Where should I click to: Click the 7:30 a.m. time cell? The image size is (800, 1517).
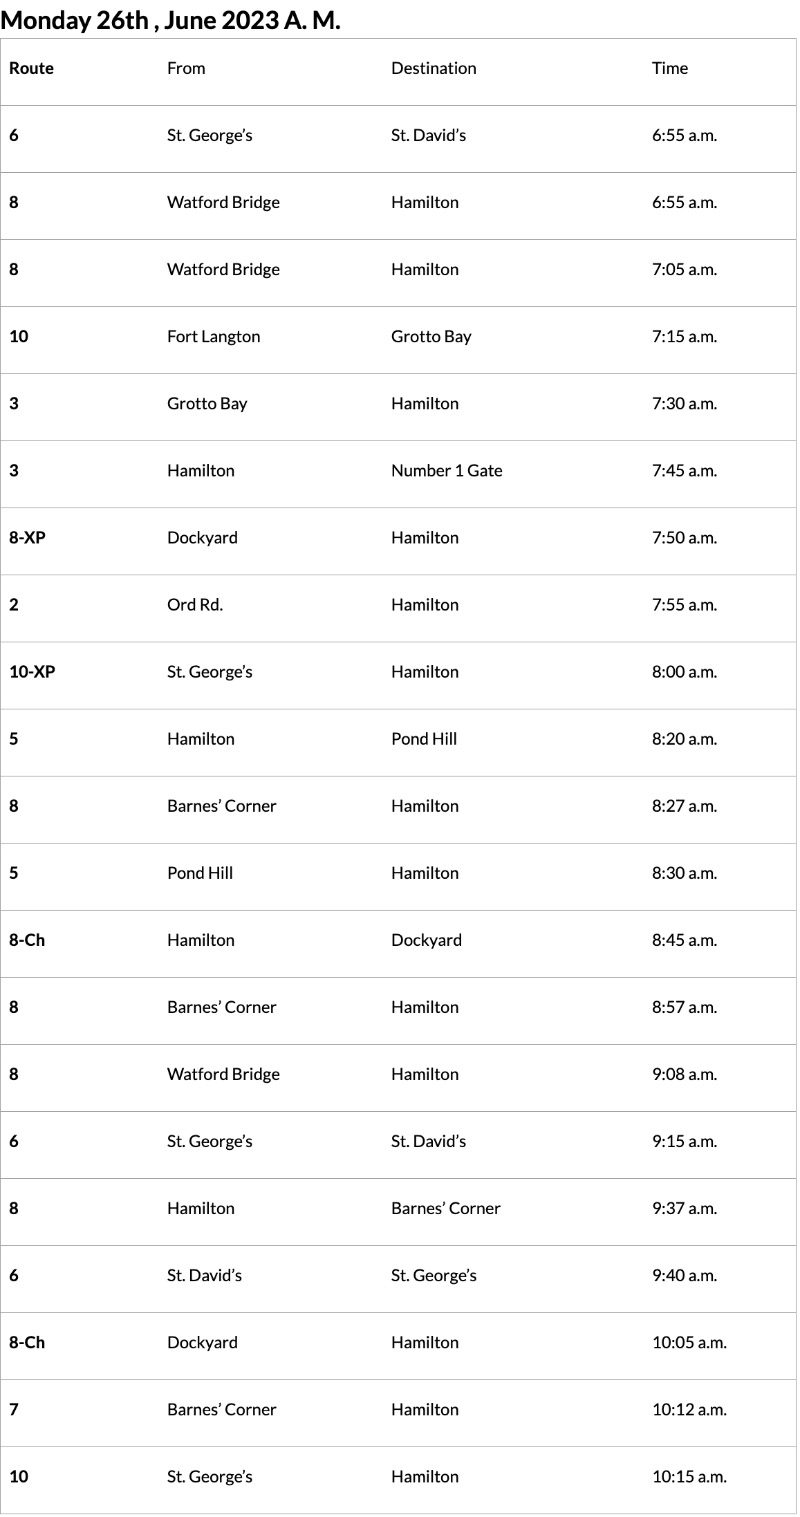pos(684,403)
